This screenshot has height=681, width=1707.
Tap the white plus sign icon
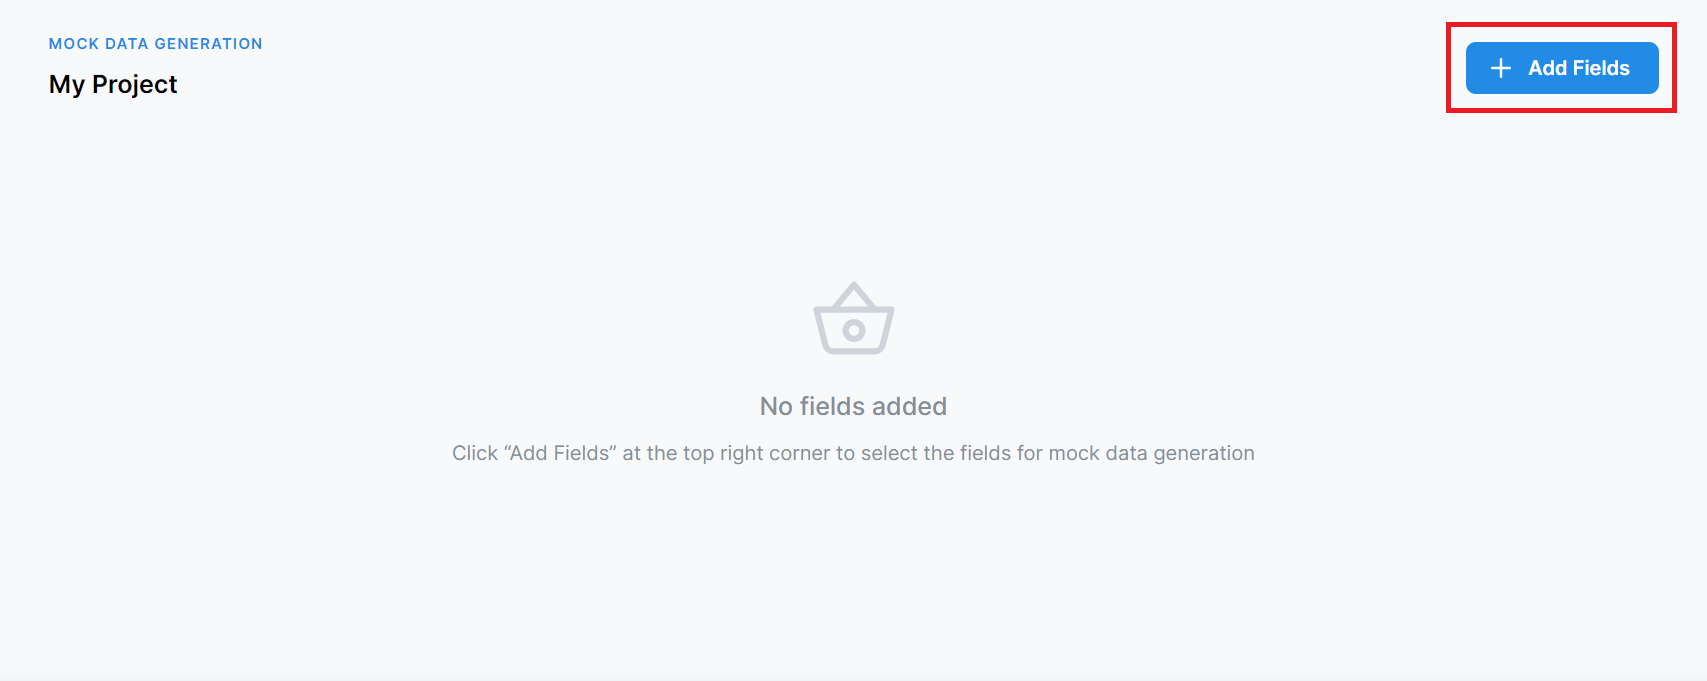[1500, 68]
